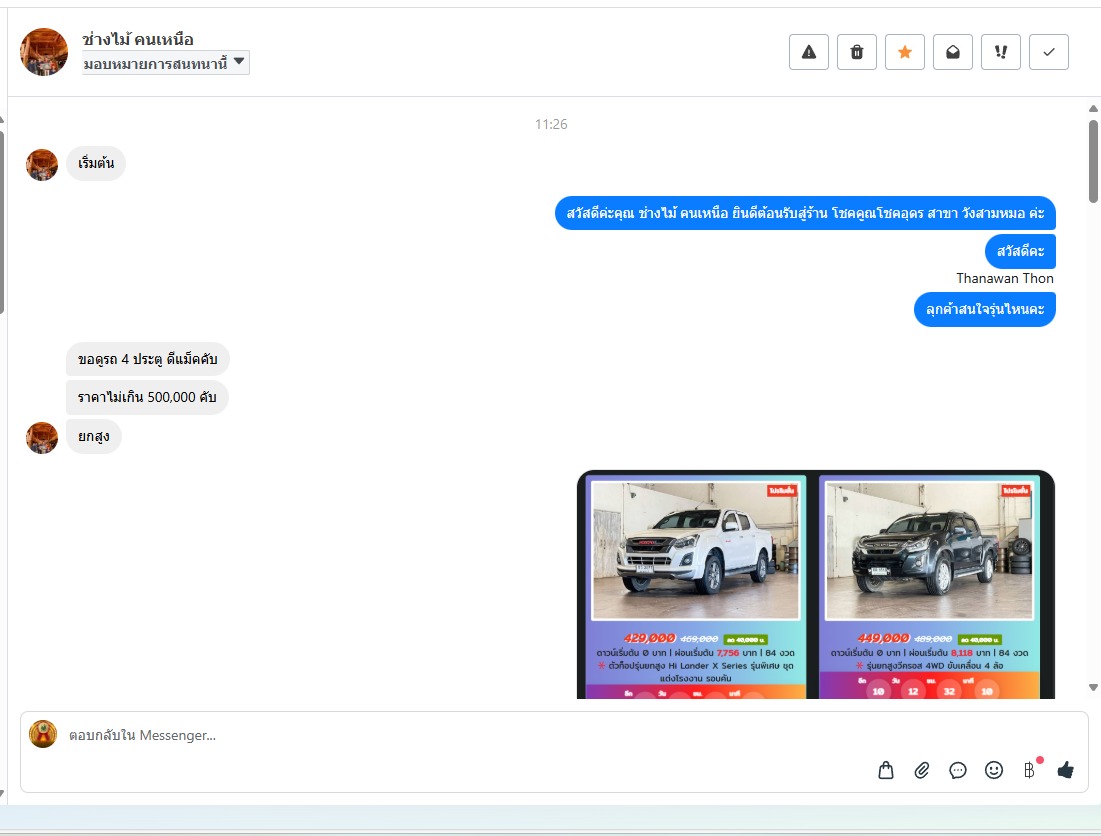Toggle the orange star follow-up button
This screenshot has height=836, width=1101.
tap(905, 52)
